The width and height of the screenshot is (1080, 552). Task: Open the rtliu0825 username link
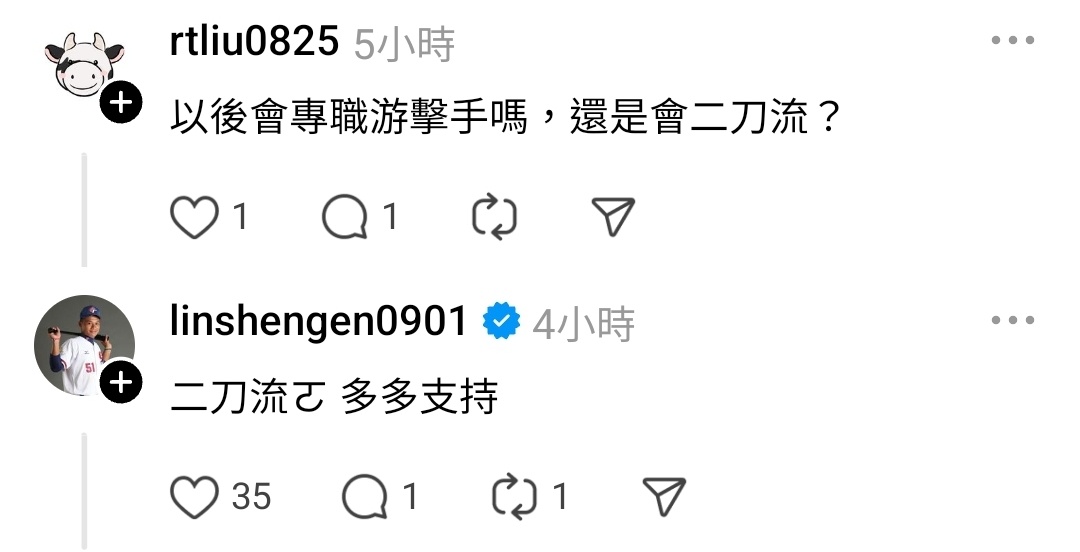(x=254, y=42)
